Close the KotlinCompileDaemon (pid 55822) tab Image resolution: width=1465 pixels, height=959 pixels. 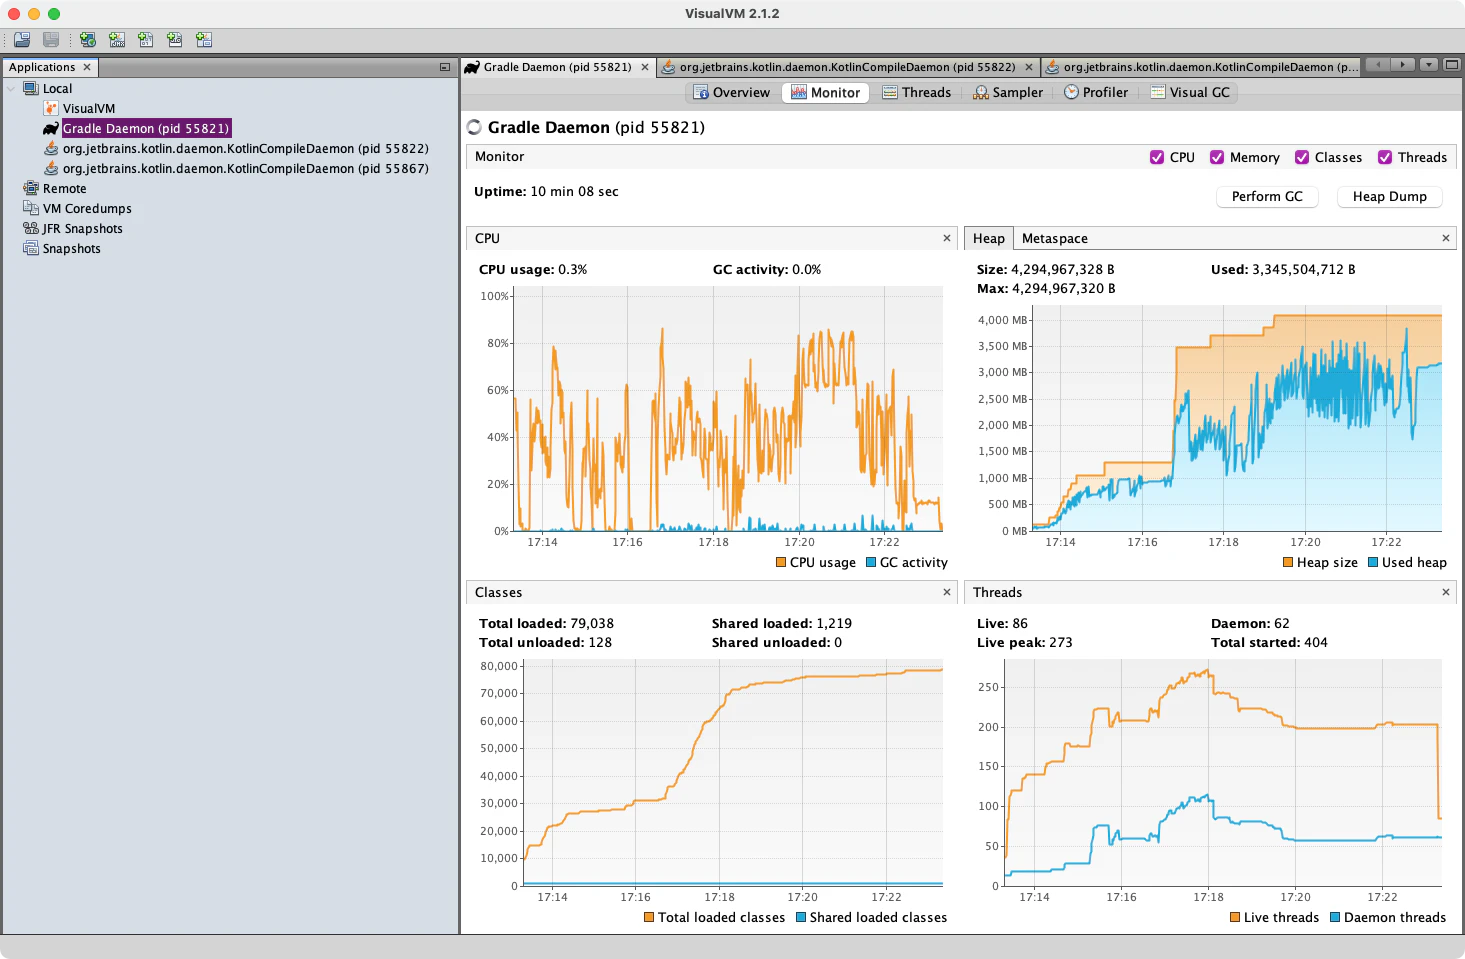tap(1028, 67)
